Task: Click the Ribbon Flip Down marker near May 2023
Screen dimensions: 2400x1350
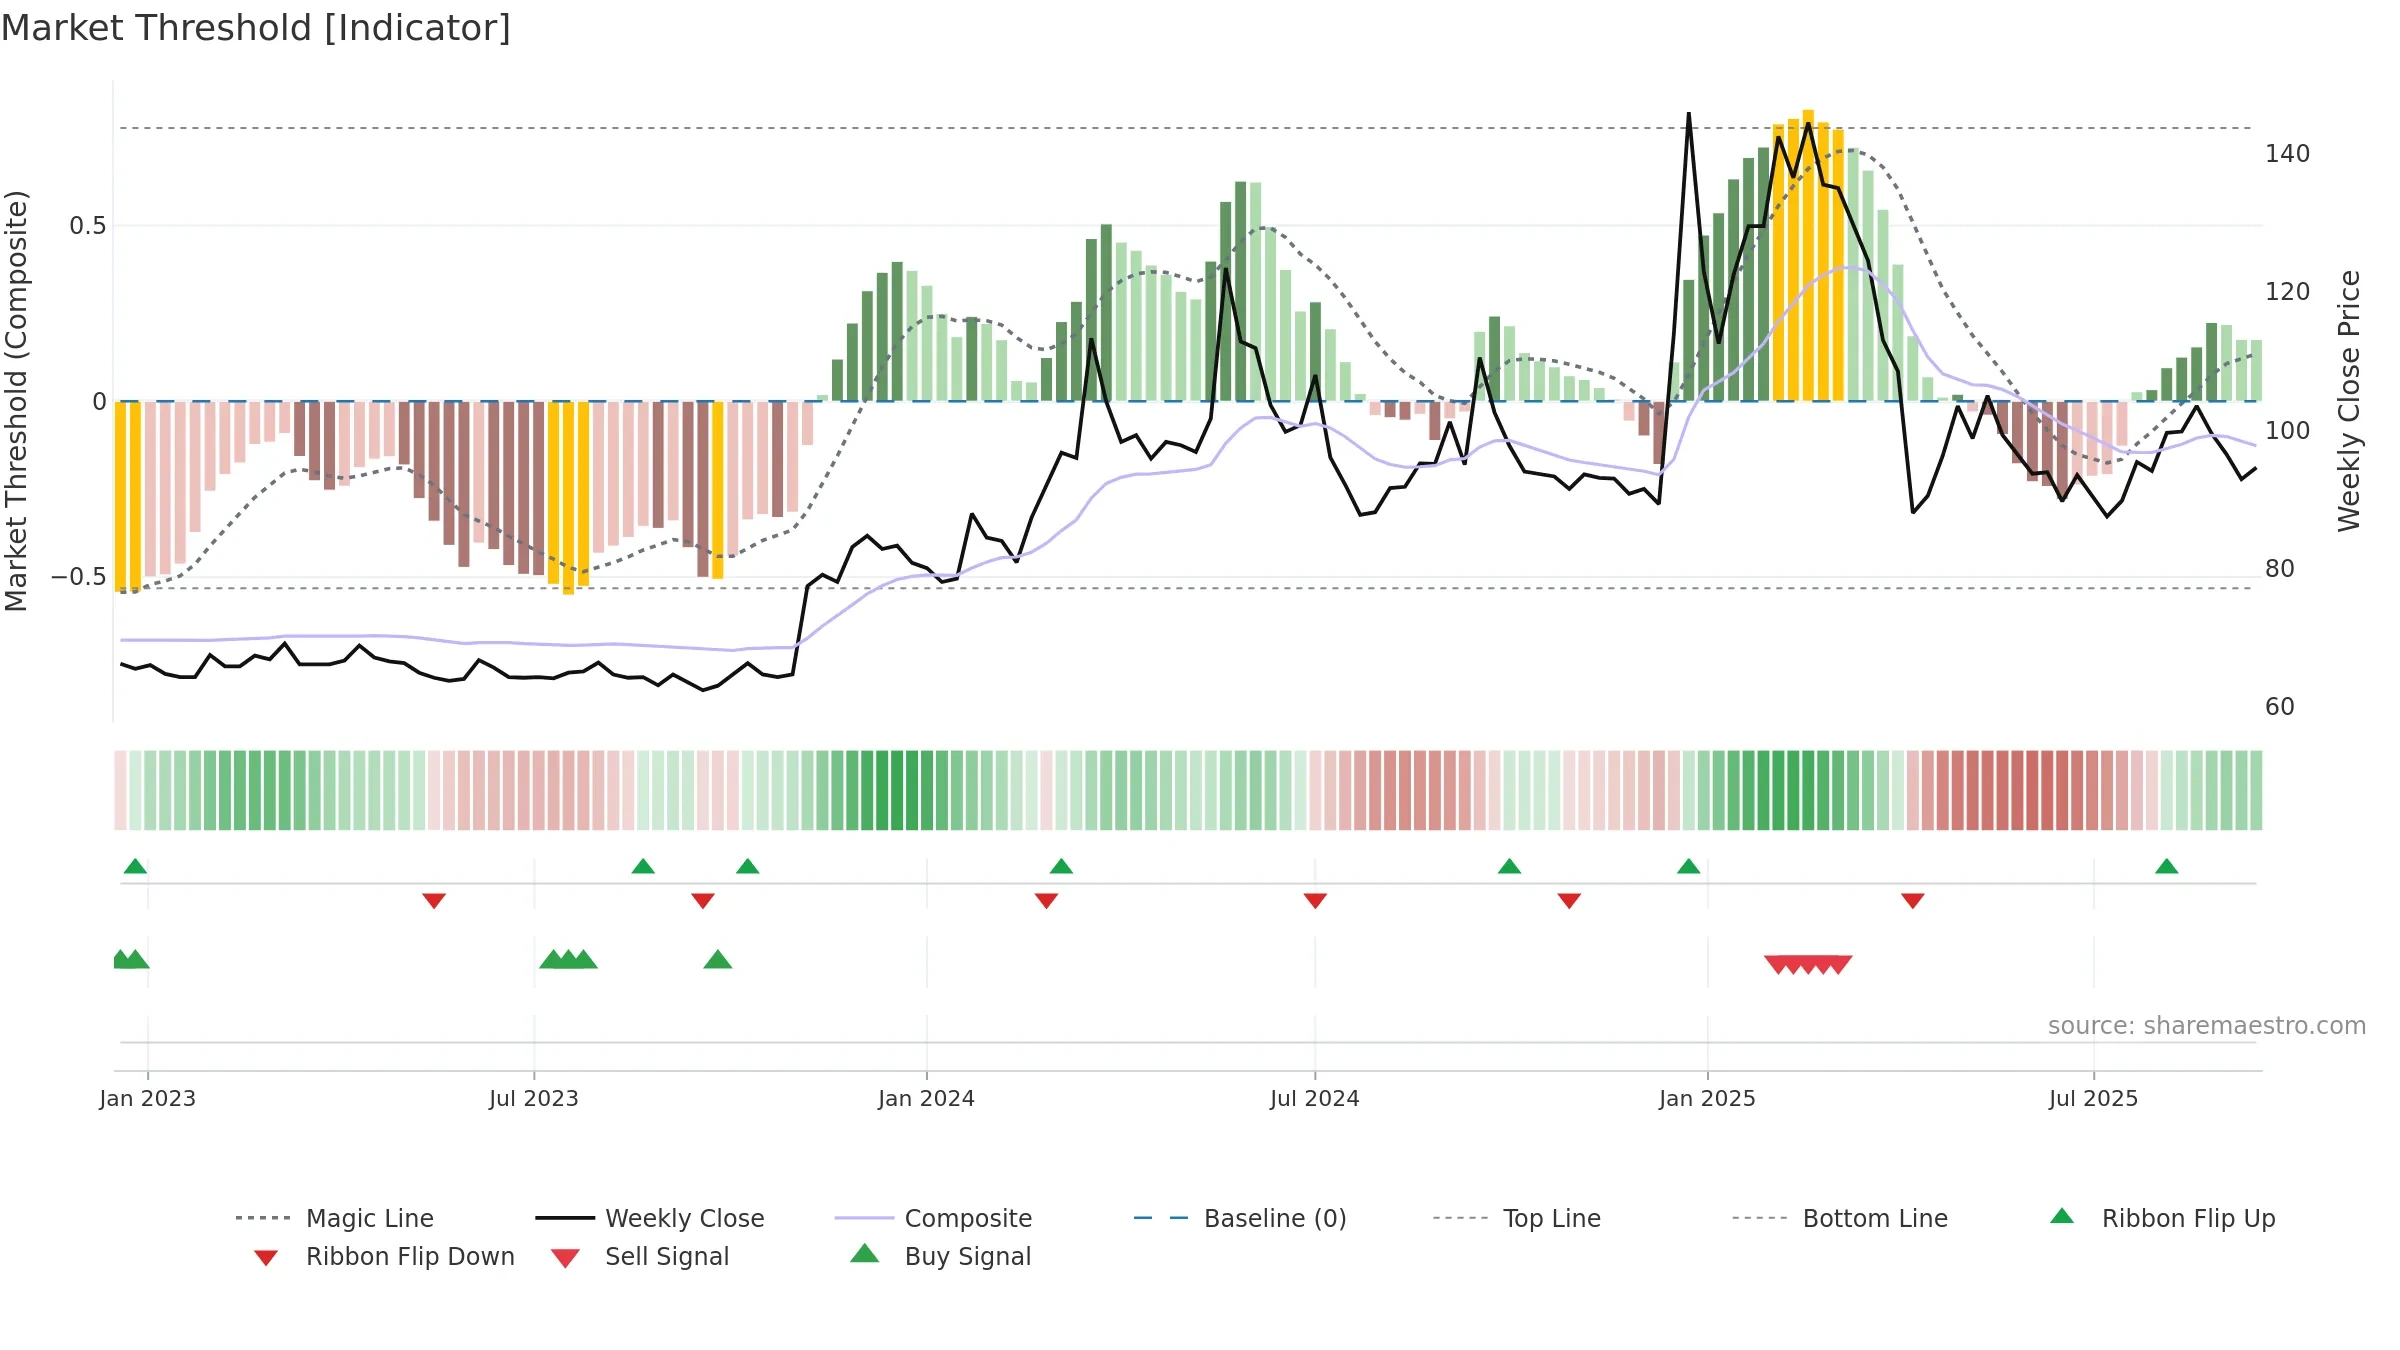Action: tap(434, 901)
